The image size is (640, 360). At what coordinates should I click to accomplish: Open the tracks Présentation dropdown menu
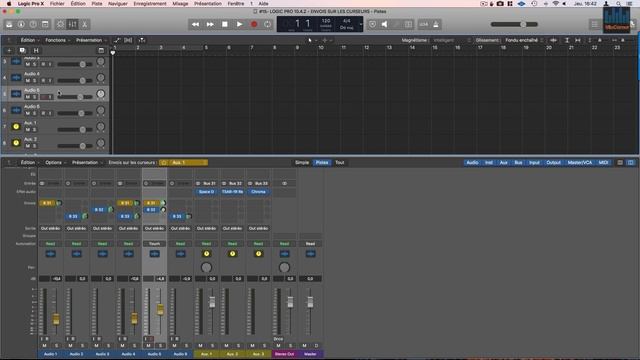coord(91,40)
